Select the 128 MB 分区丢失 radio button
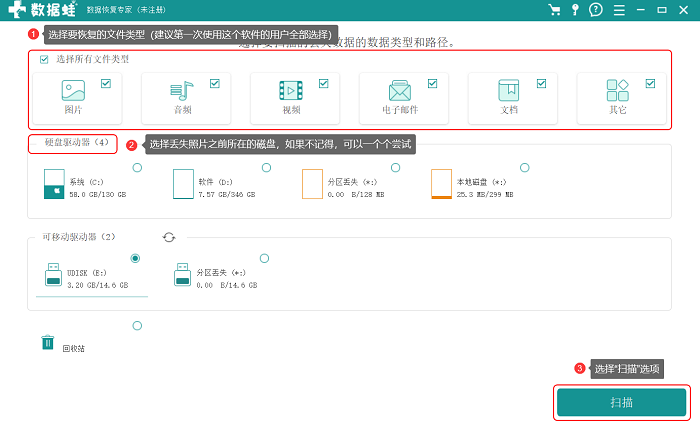 [396, 168]
